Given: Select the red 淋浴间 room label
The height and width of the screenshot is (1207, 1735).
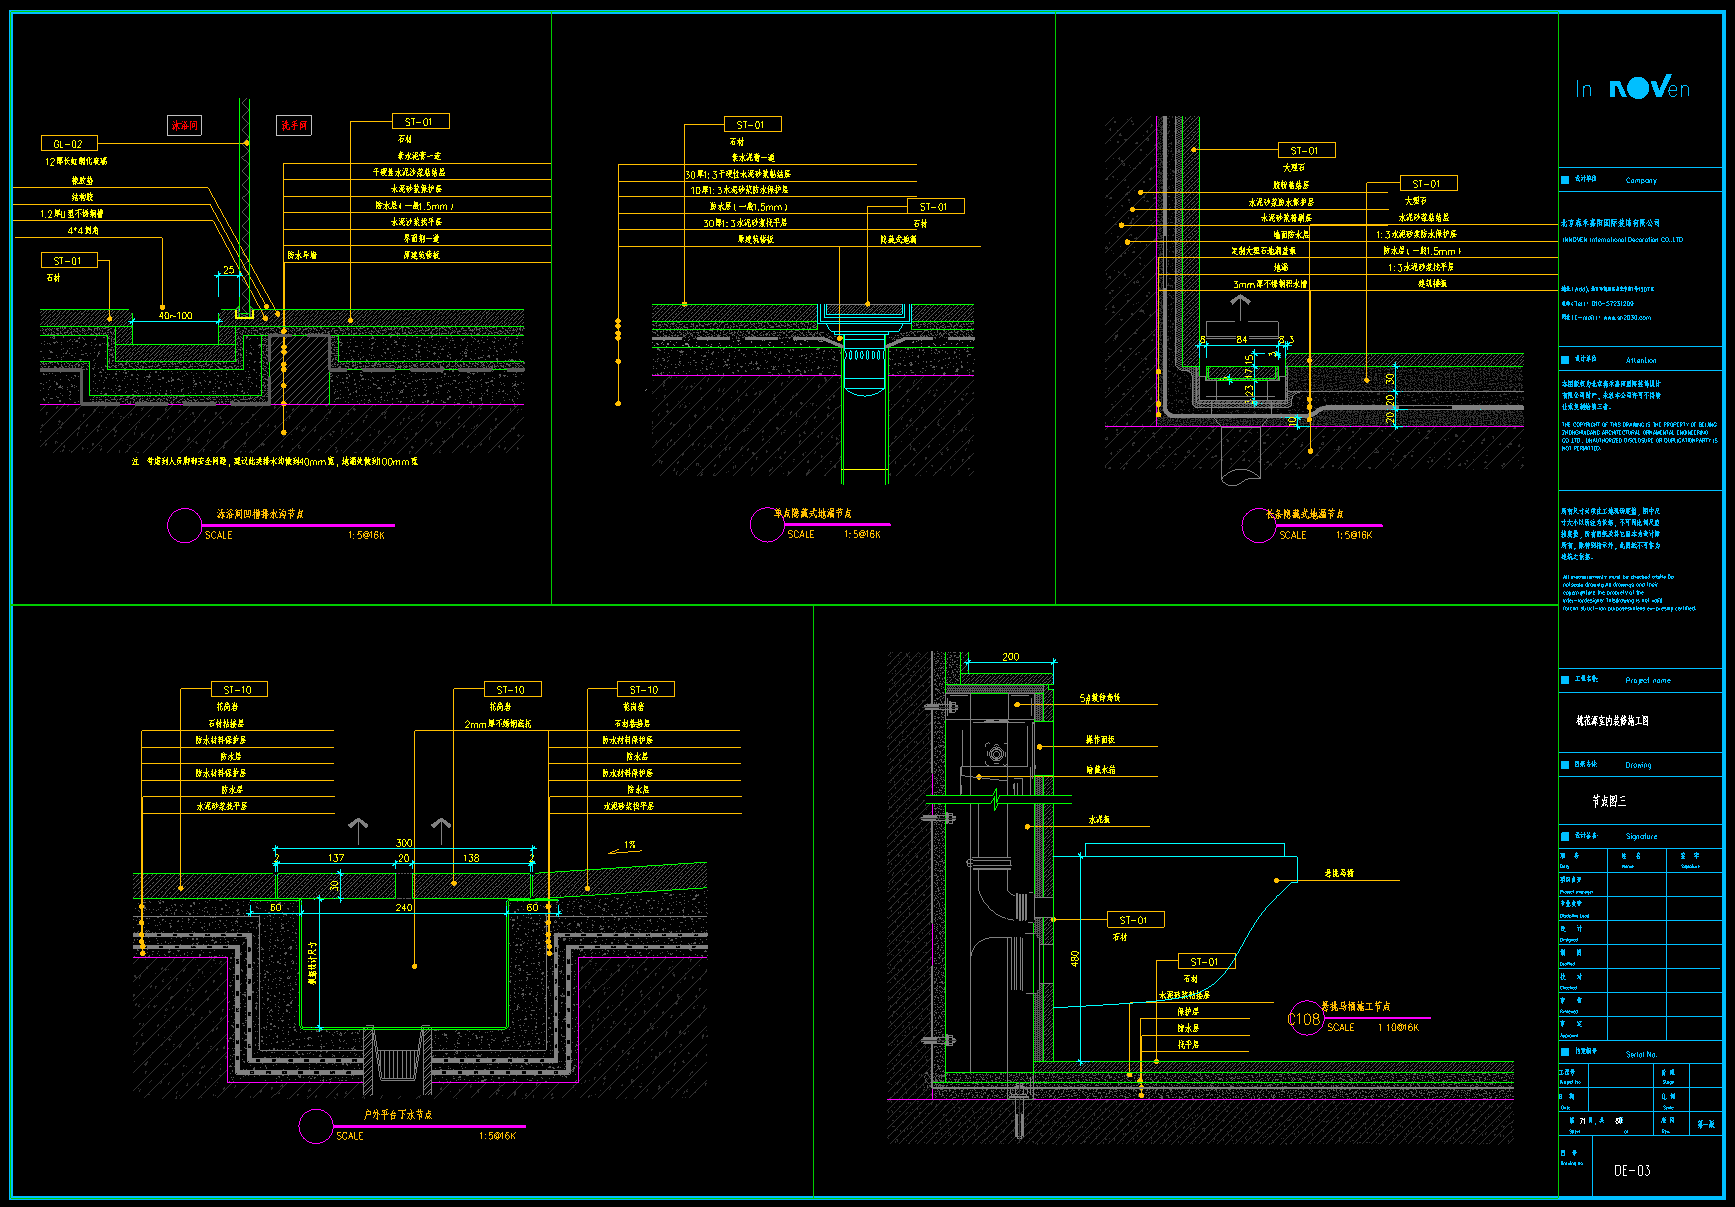Looking at the screenshot, I should [x=184, y=125].
